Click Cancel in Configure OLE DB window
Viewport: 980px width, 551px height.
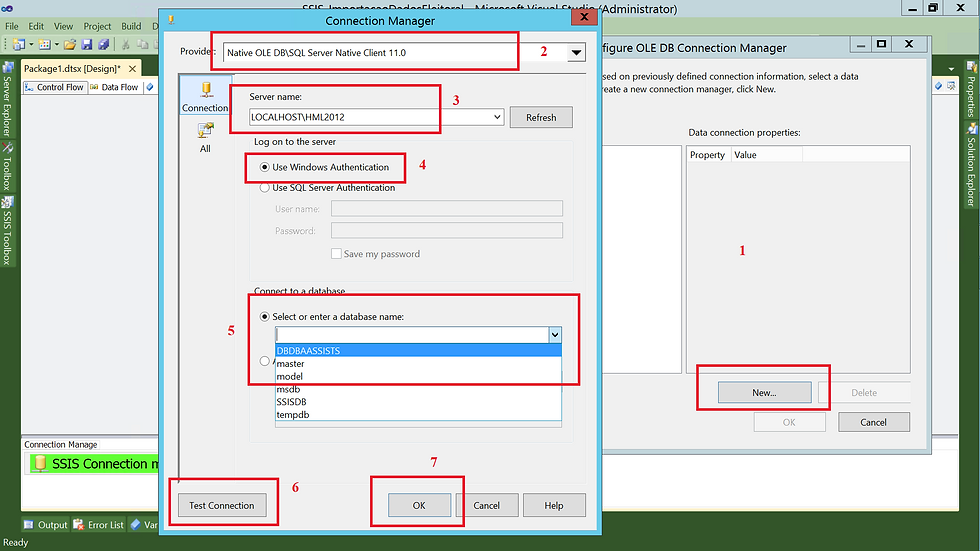(873, 422)
